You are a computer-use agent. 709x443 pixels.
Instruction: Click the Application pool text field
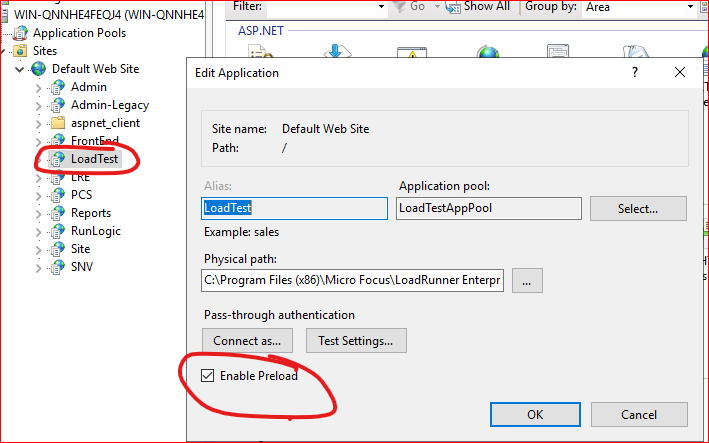point(489,208)
